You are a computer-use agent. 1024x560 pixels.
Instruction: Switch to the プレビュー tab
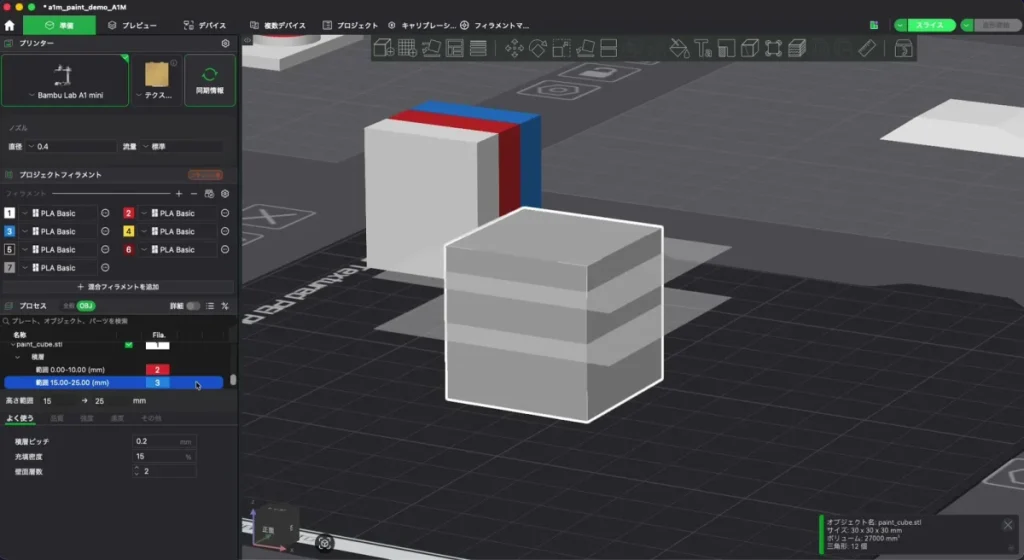click(x=132, y=25)
